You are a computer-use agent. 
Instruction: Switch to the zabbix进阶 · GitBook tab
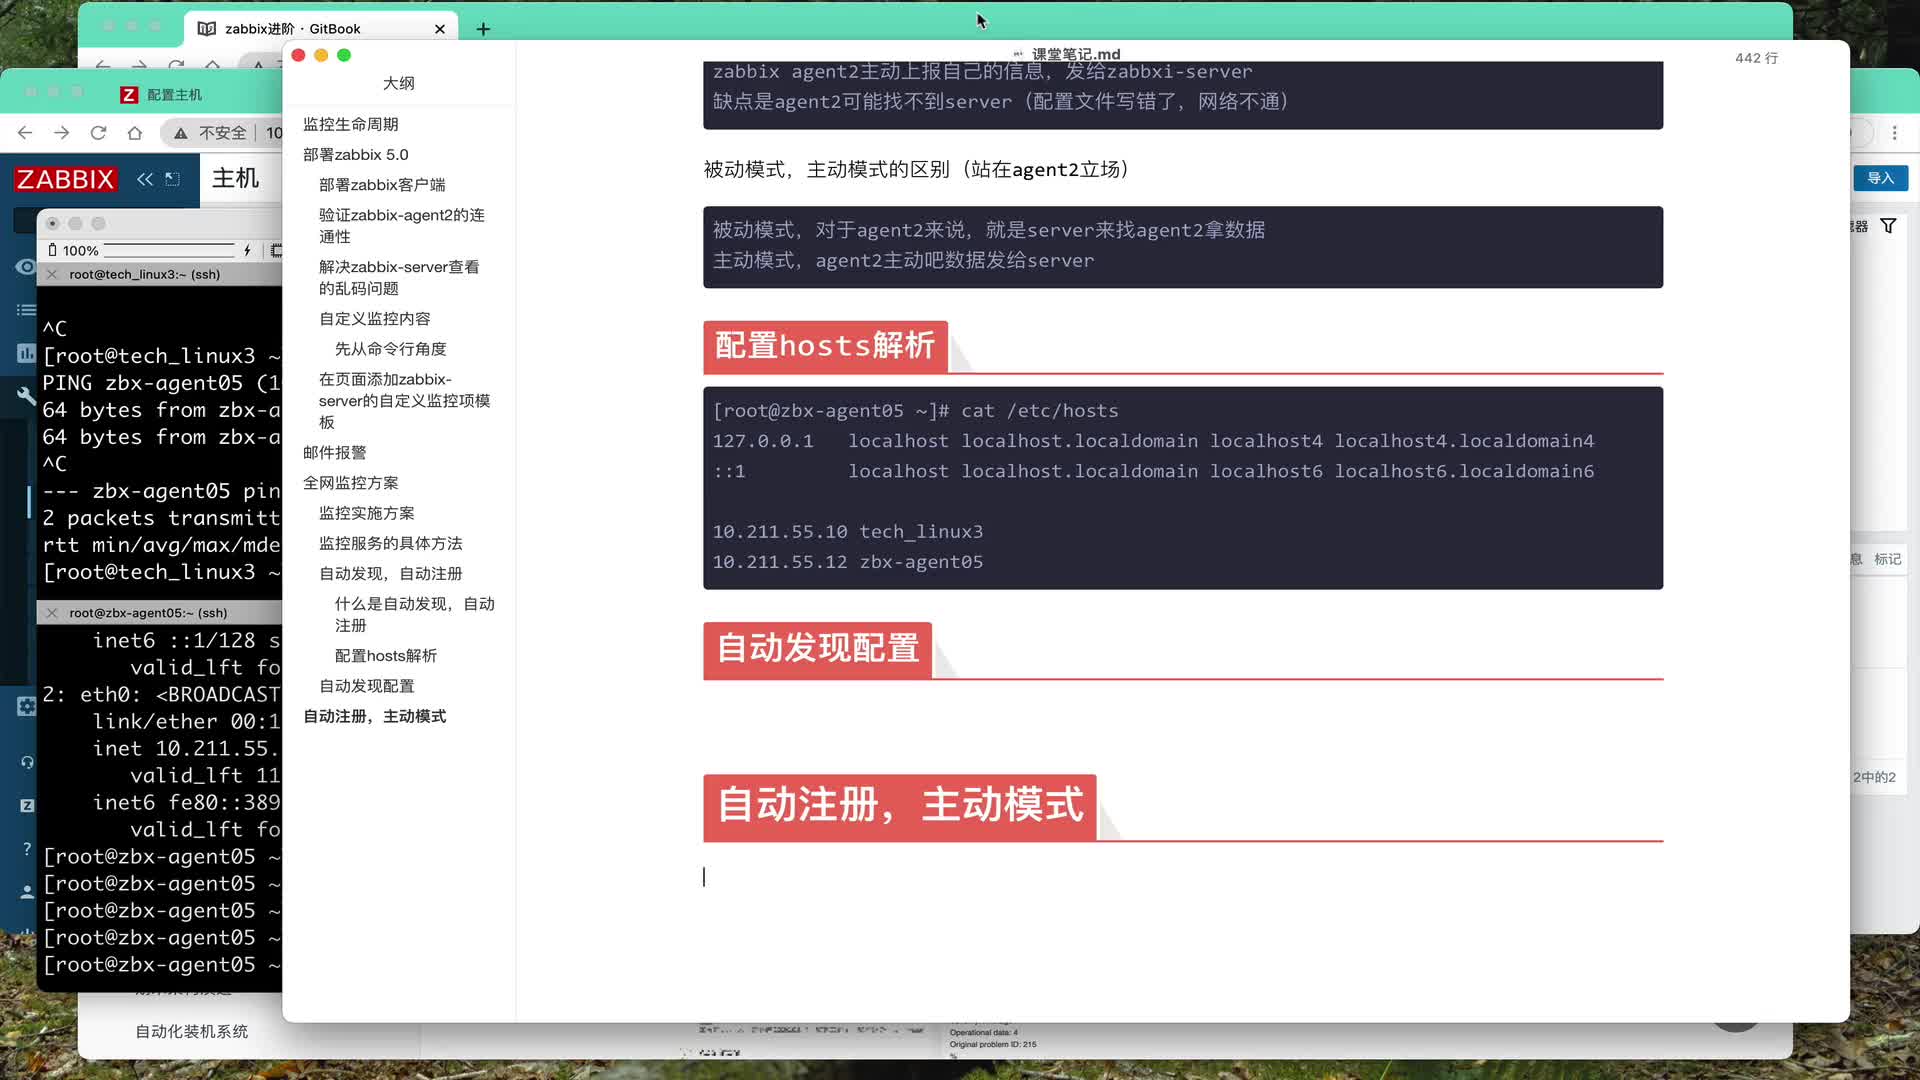coord(292,29)
